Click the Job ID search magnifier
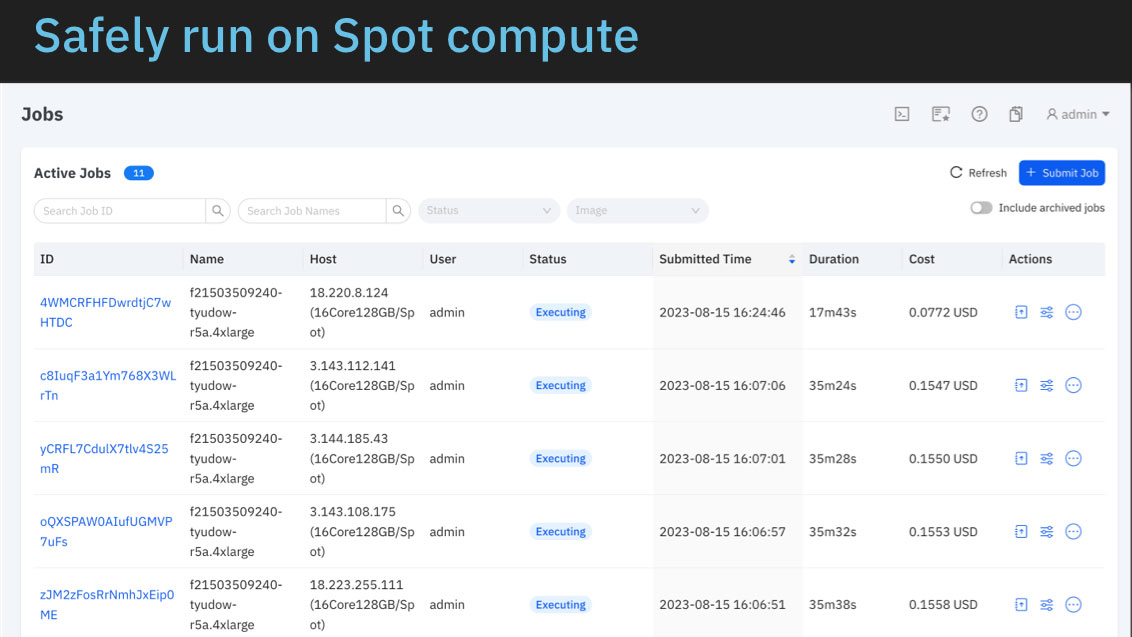This screenshot has height=637, width=1132. click(217, 211)
